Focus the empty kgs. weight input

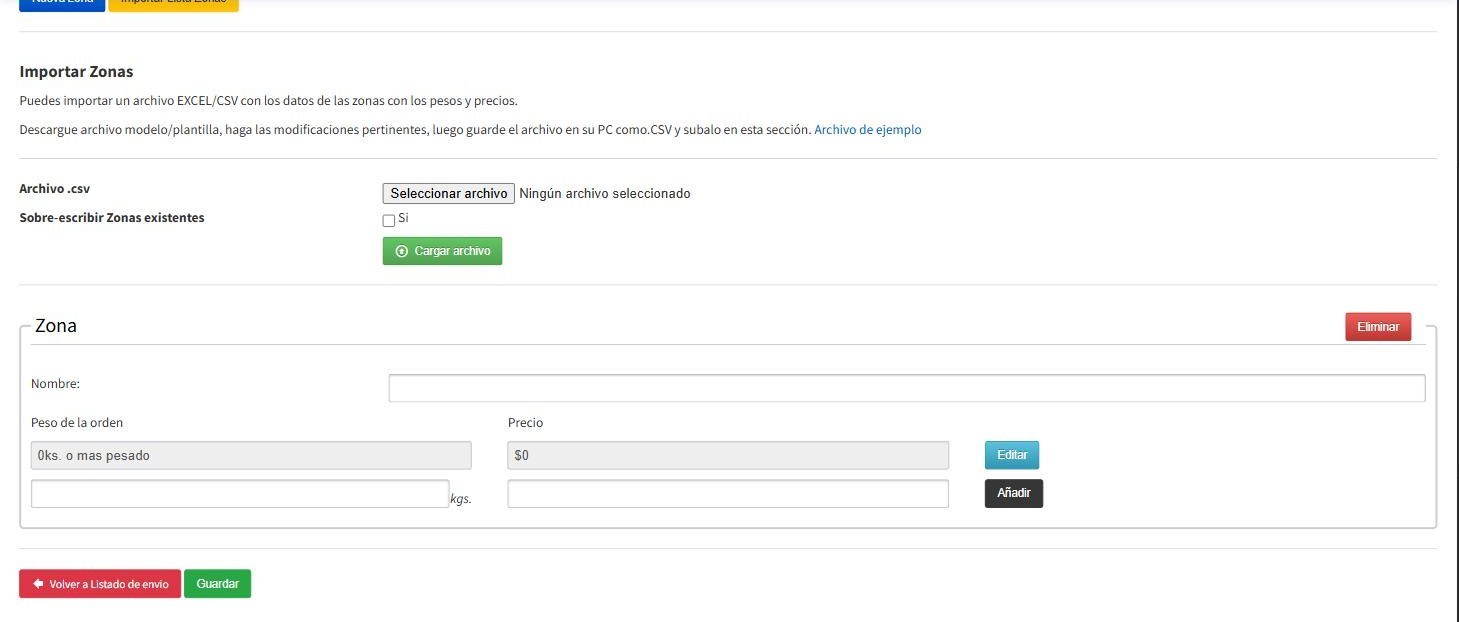(240, 494)
